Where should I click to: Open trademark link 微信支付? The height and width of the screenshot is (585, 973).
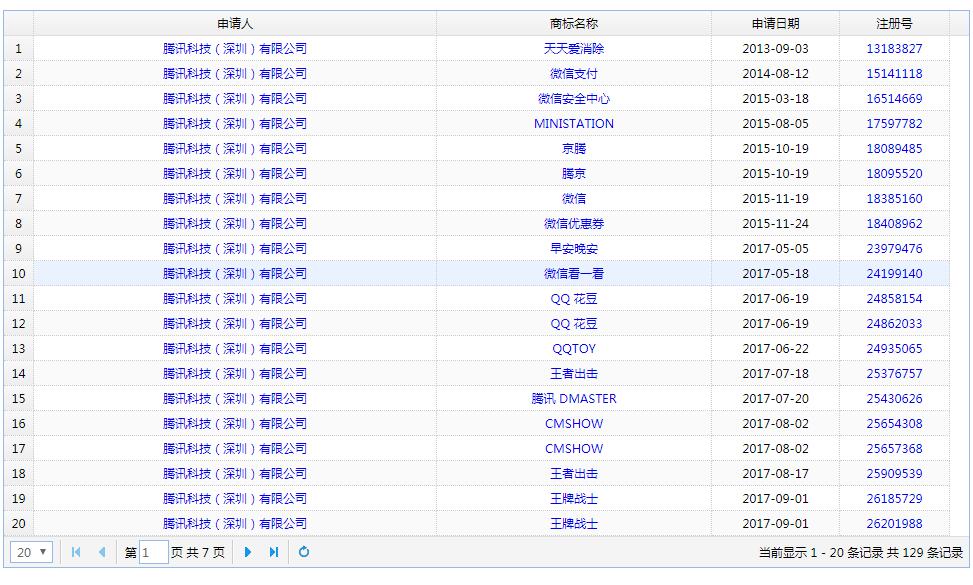574,74
